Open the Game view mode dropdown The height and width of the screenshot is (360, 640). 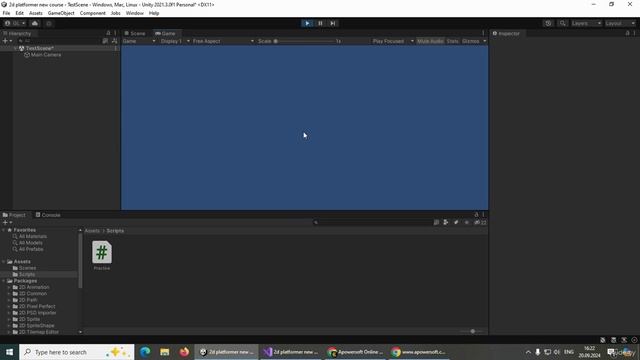[139, 41]
